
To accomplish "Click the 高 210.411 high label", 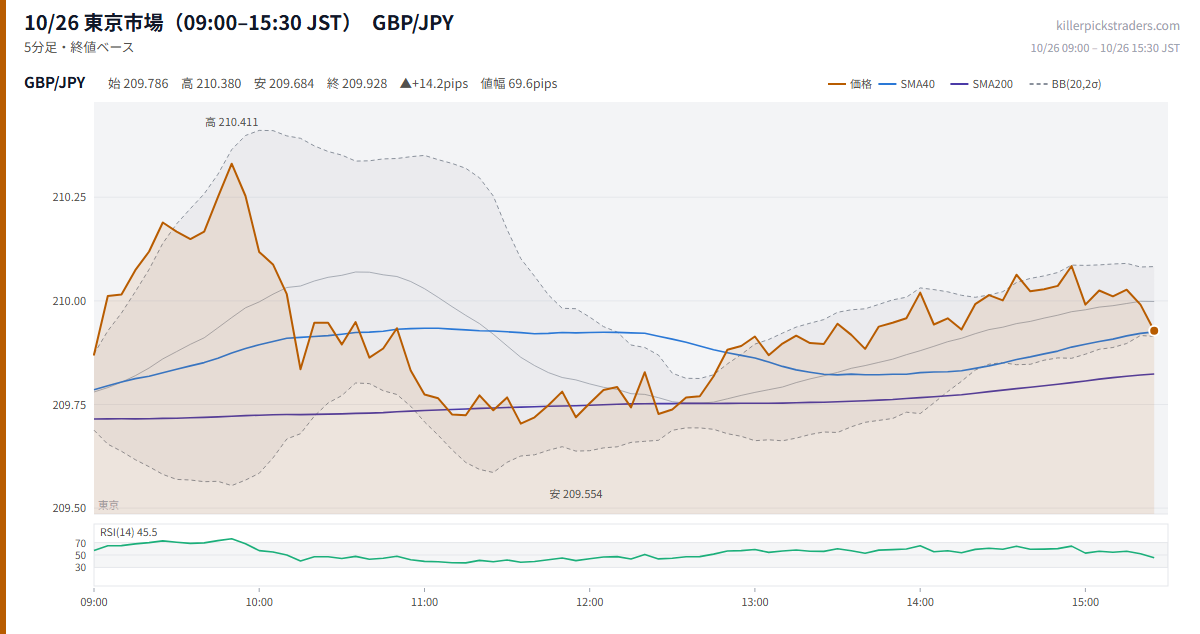I will click(232, 122).
